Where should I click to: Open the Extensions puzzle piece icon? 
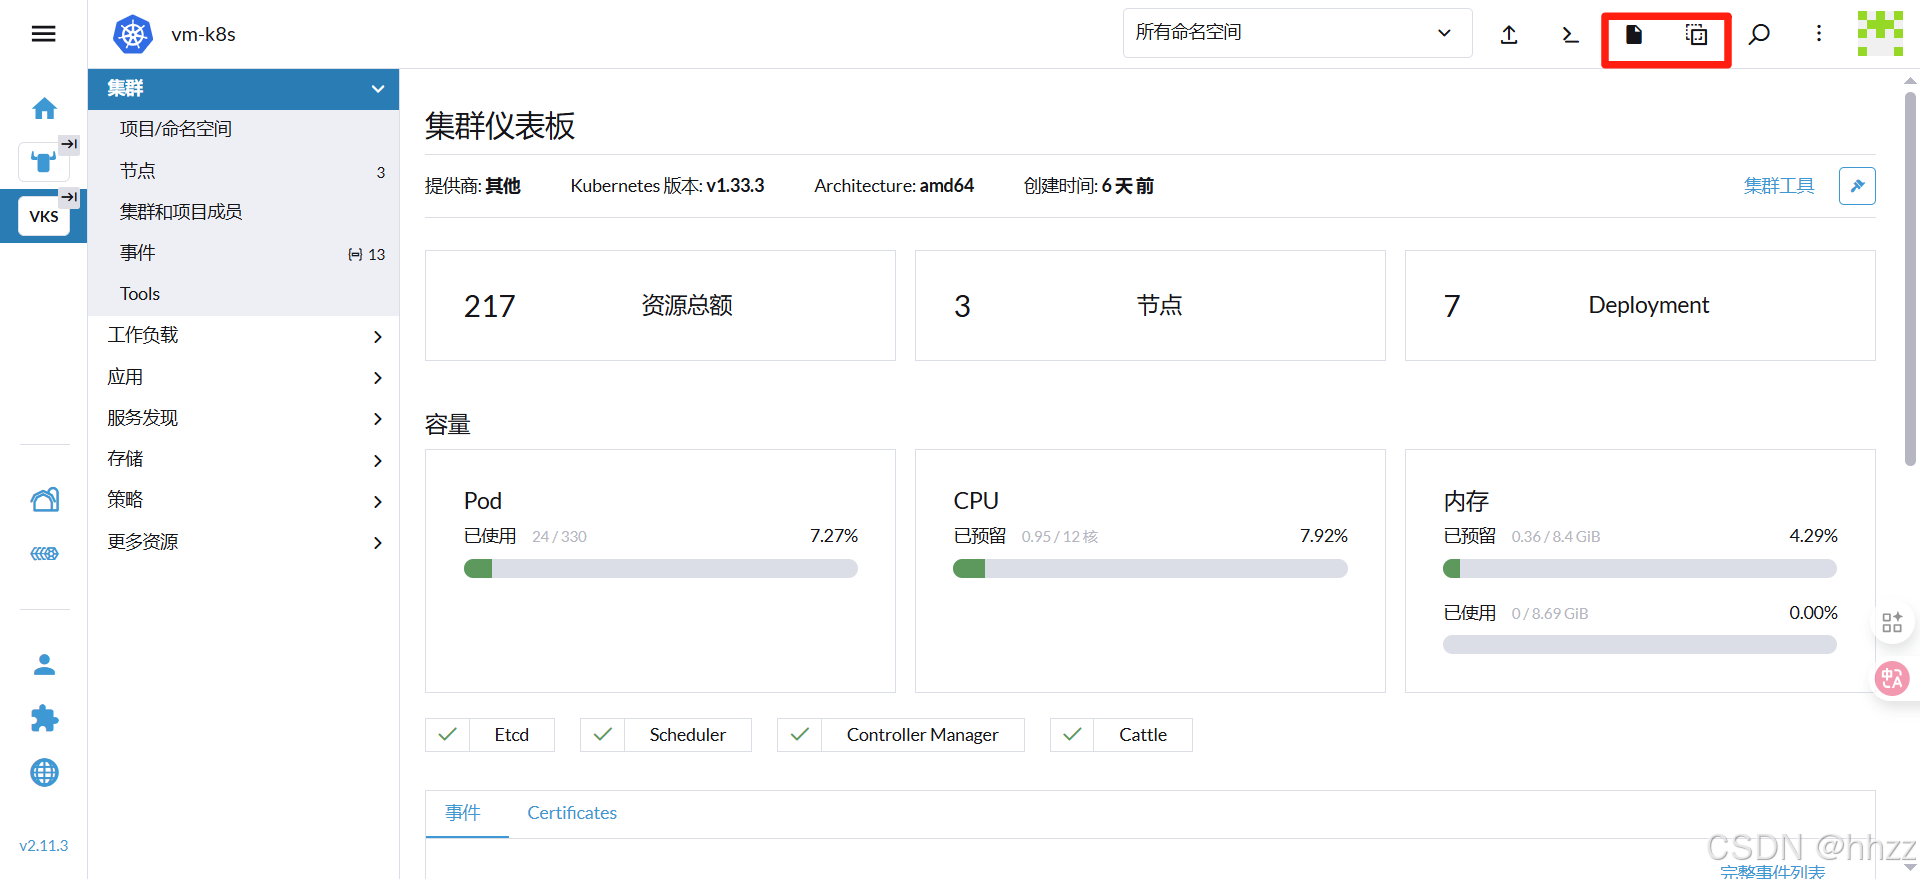(x=44, y=718)
